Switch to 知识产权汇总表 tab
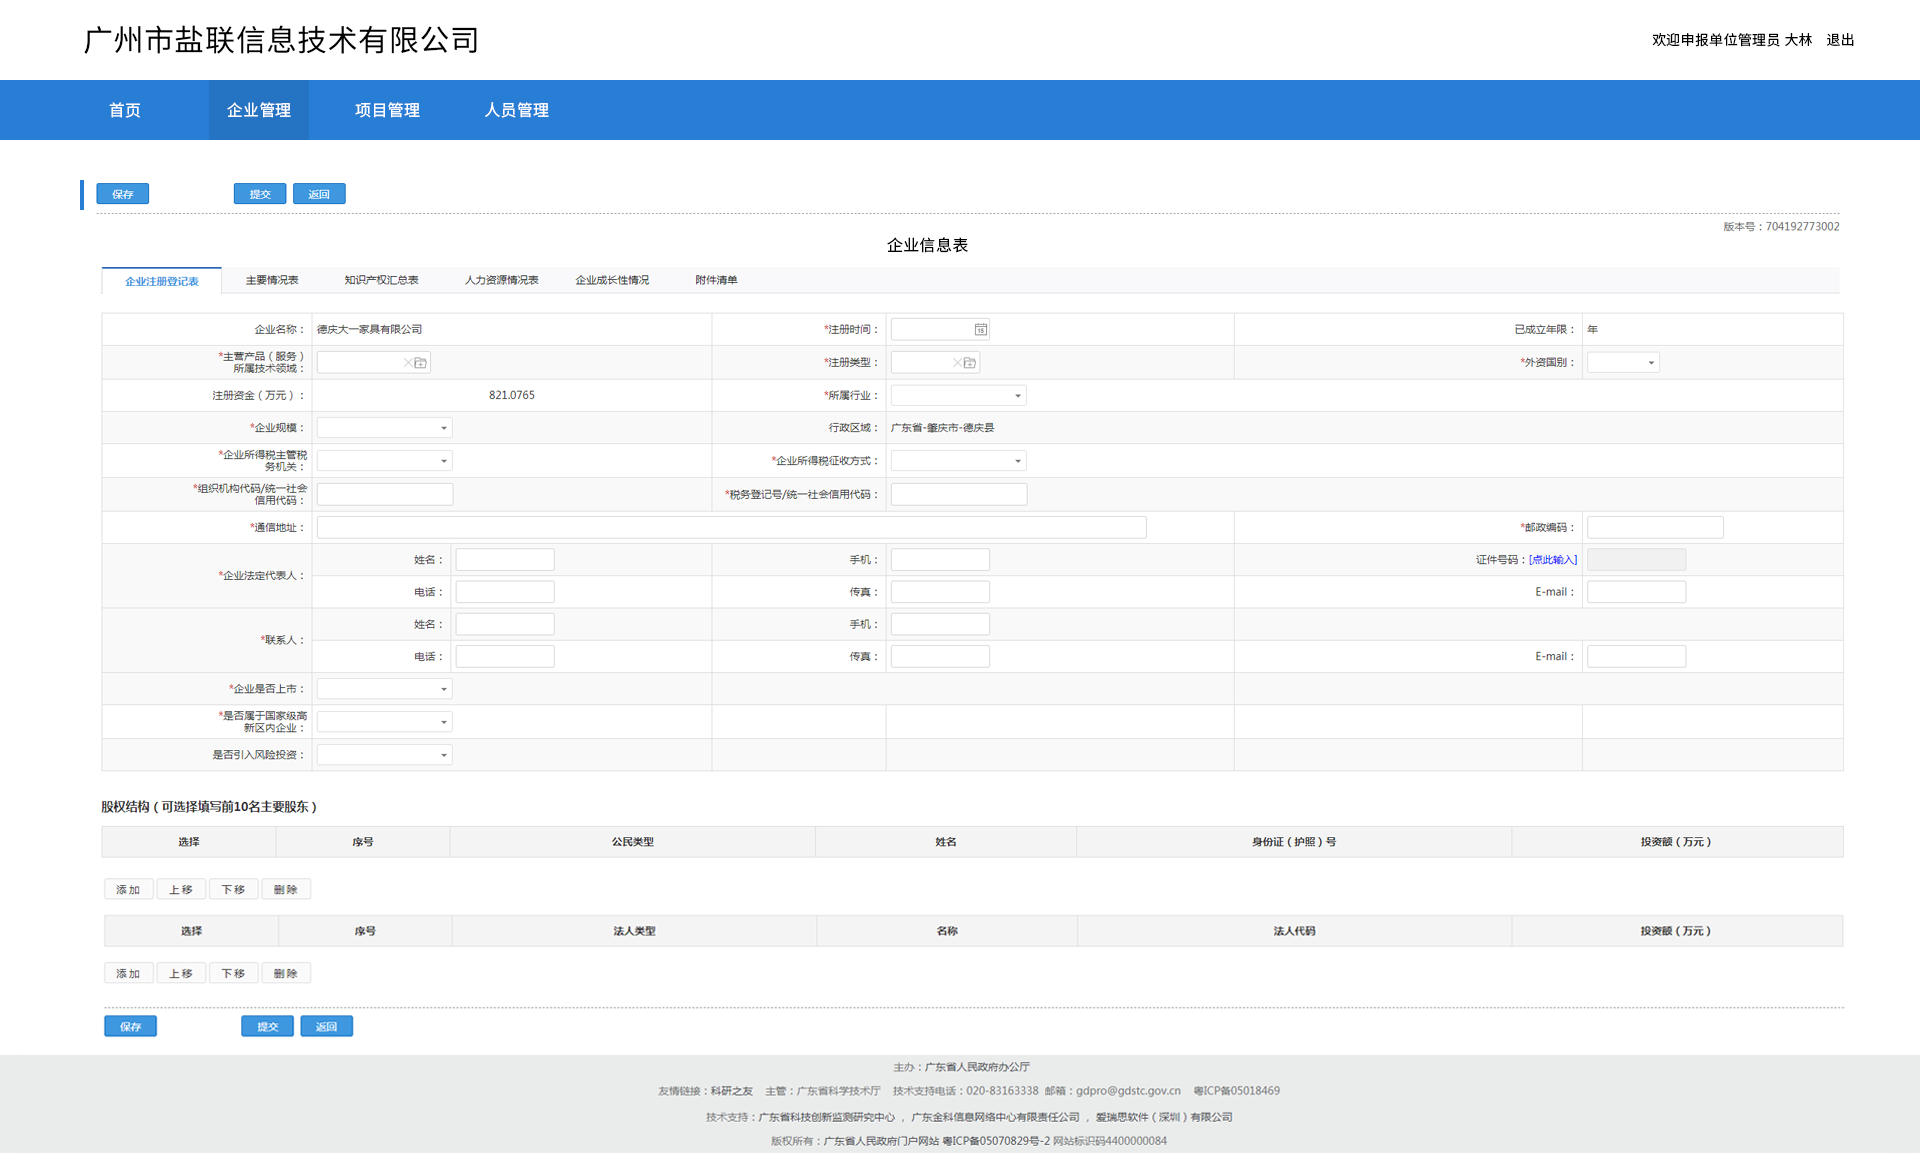Screen dimensions: 1920x1153 [381, 280]
